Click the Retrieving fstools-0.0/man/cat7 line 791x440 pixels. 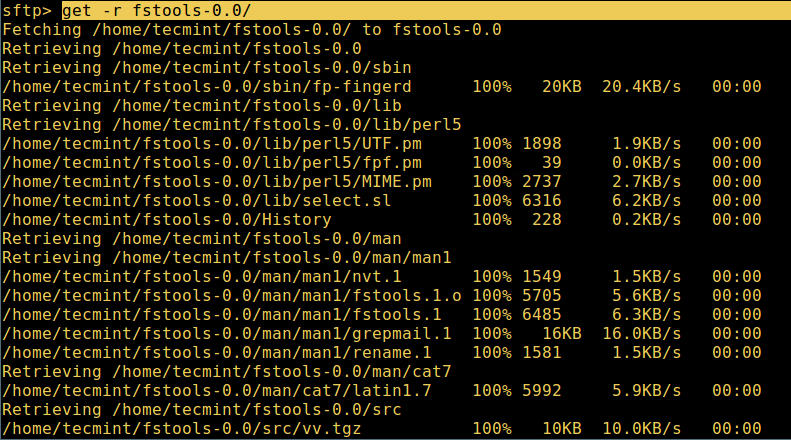coord(226,372)
